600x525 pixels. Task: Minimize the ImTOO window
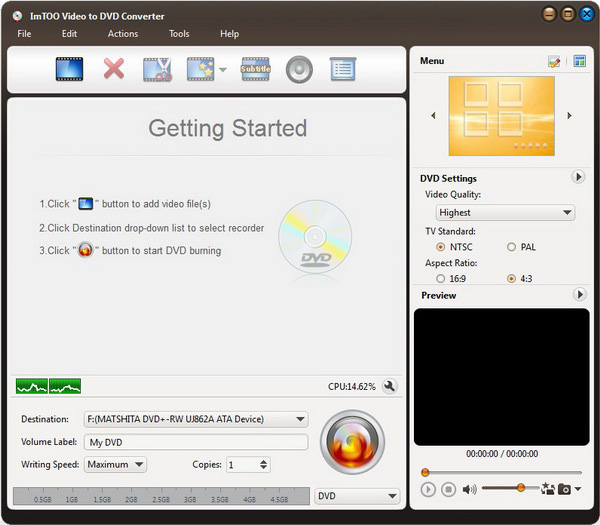point(549,15)
